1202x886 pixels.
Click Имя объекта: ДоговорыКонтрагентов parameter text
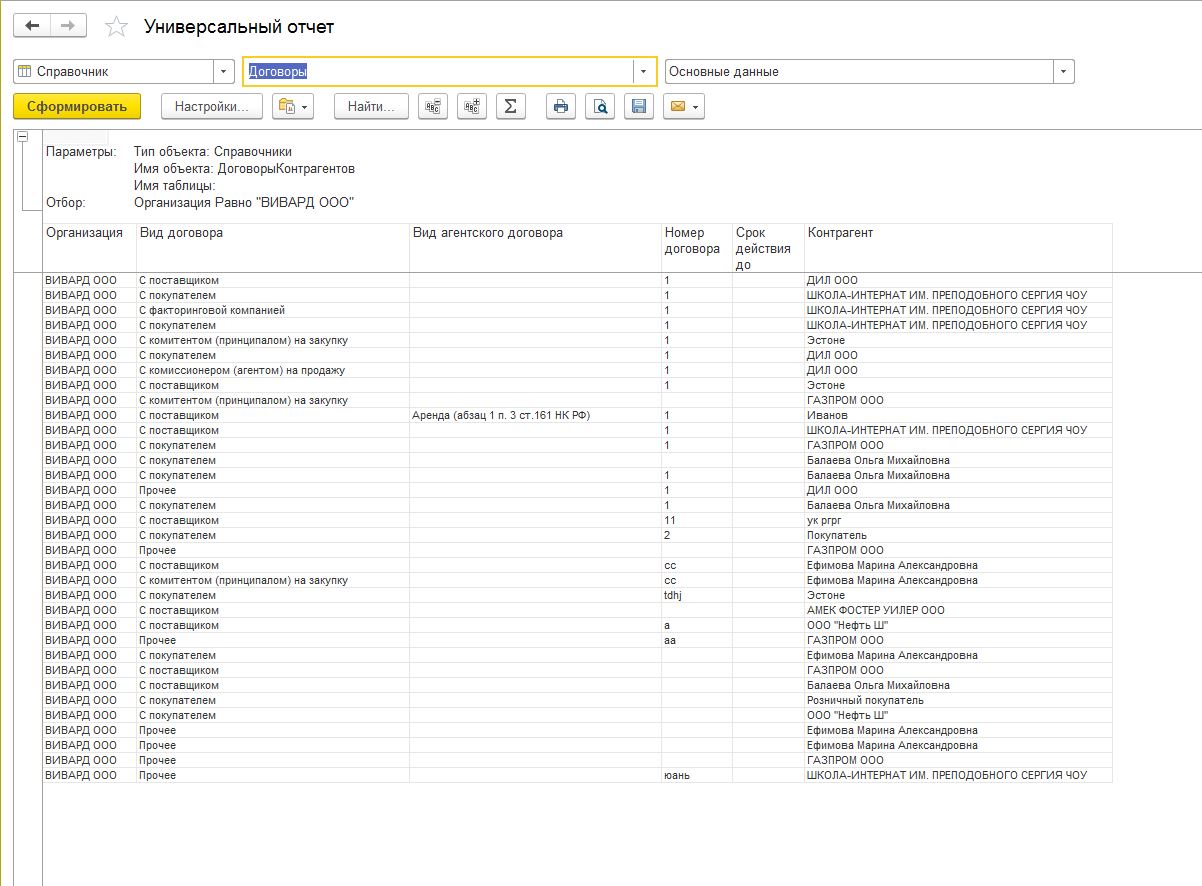tap(244, 168)
